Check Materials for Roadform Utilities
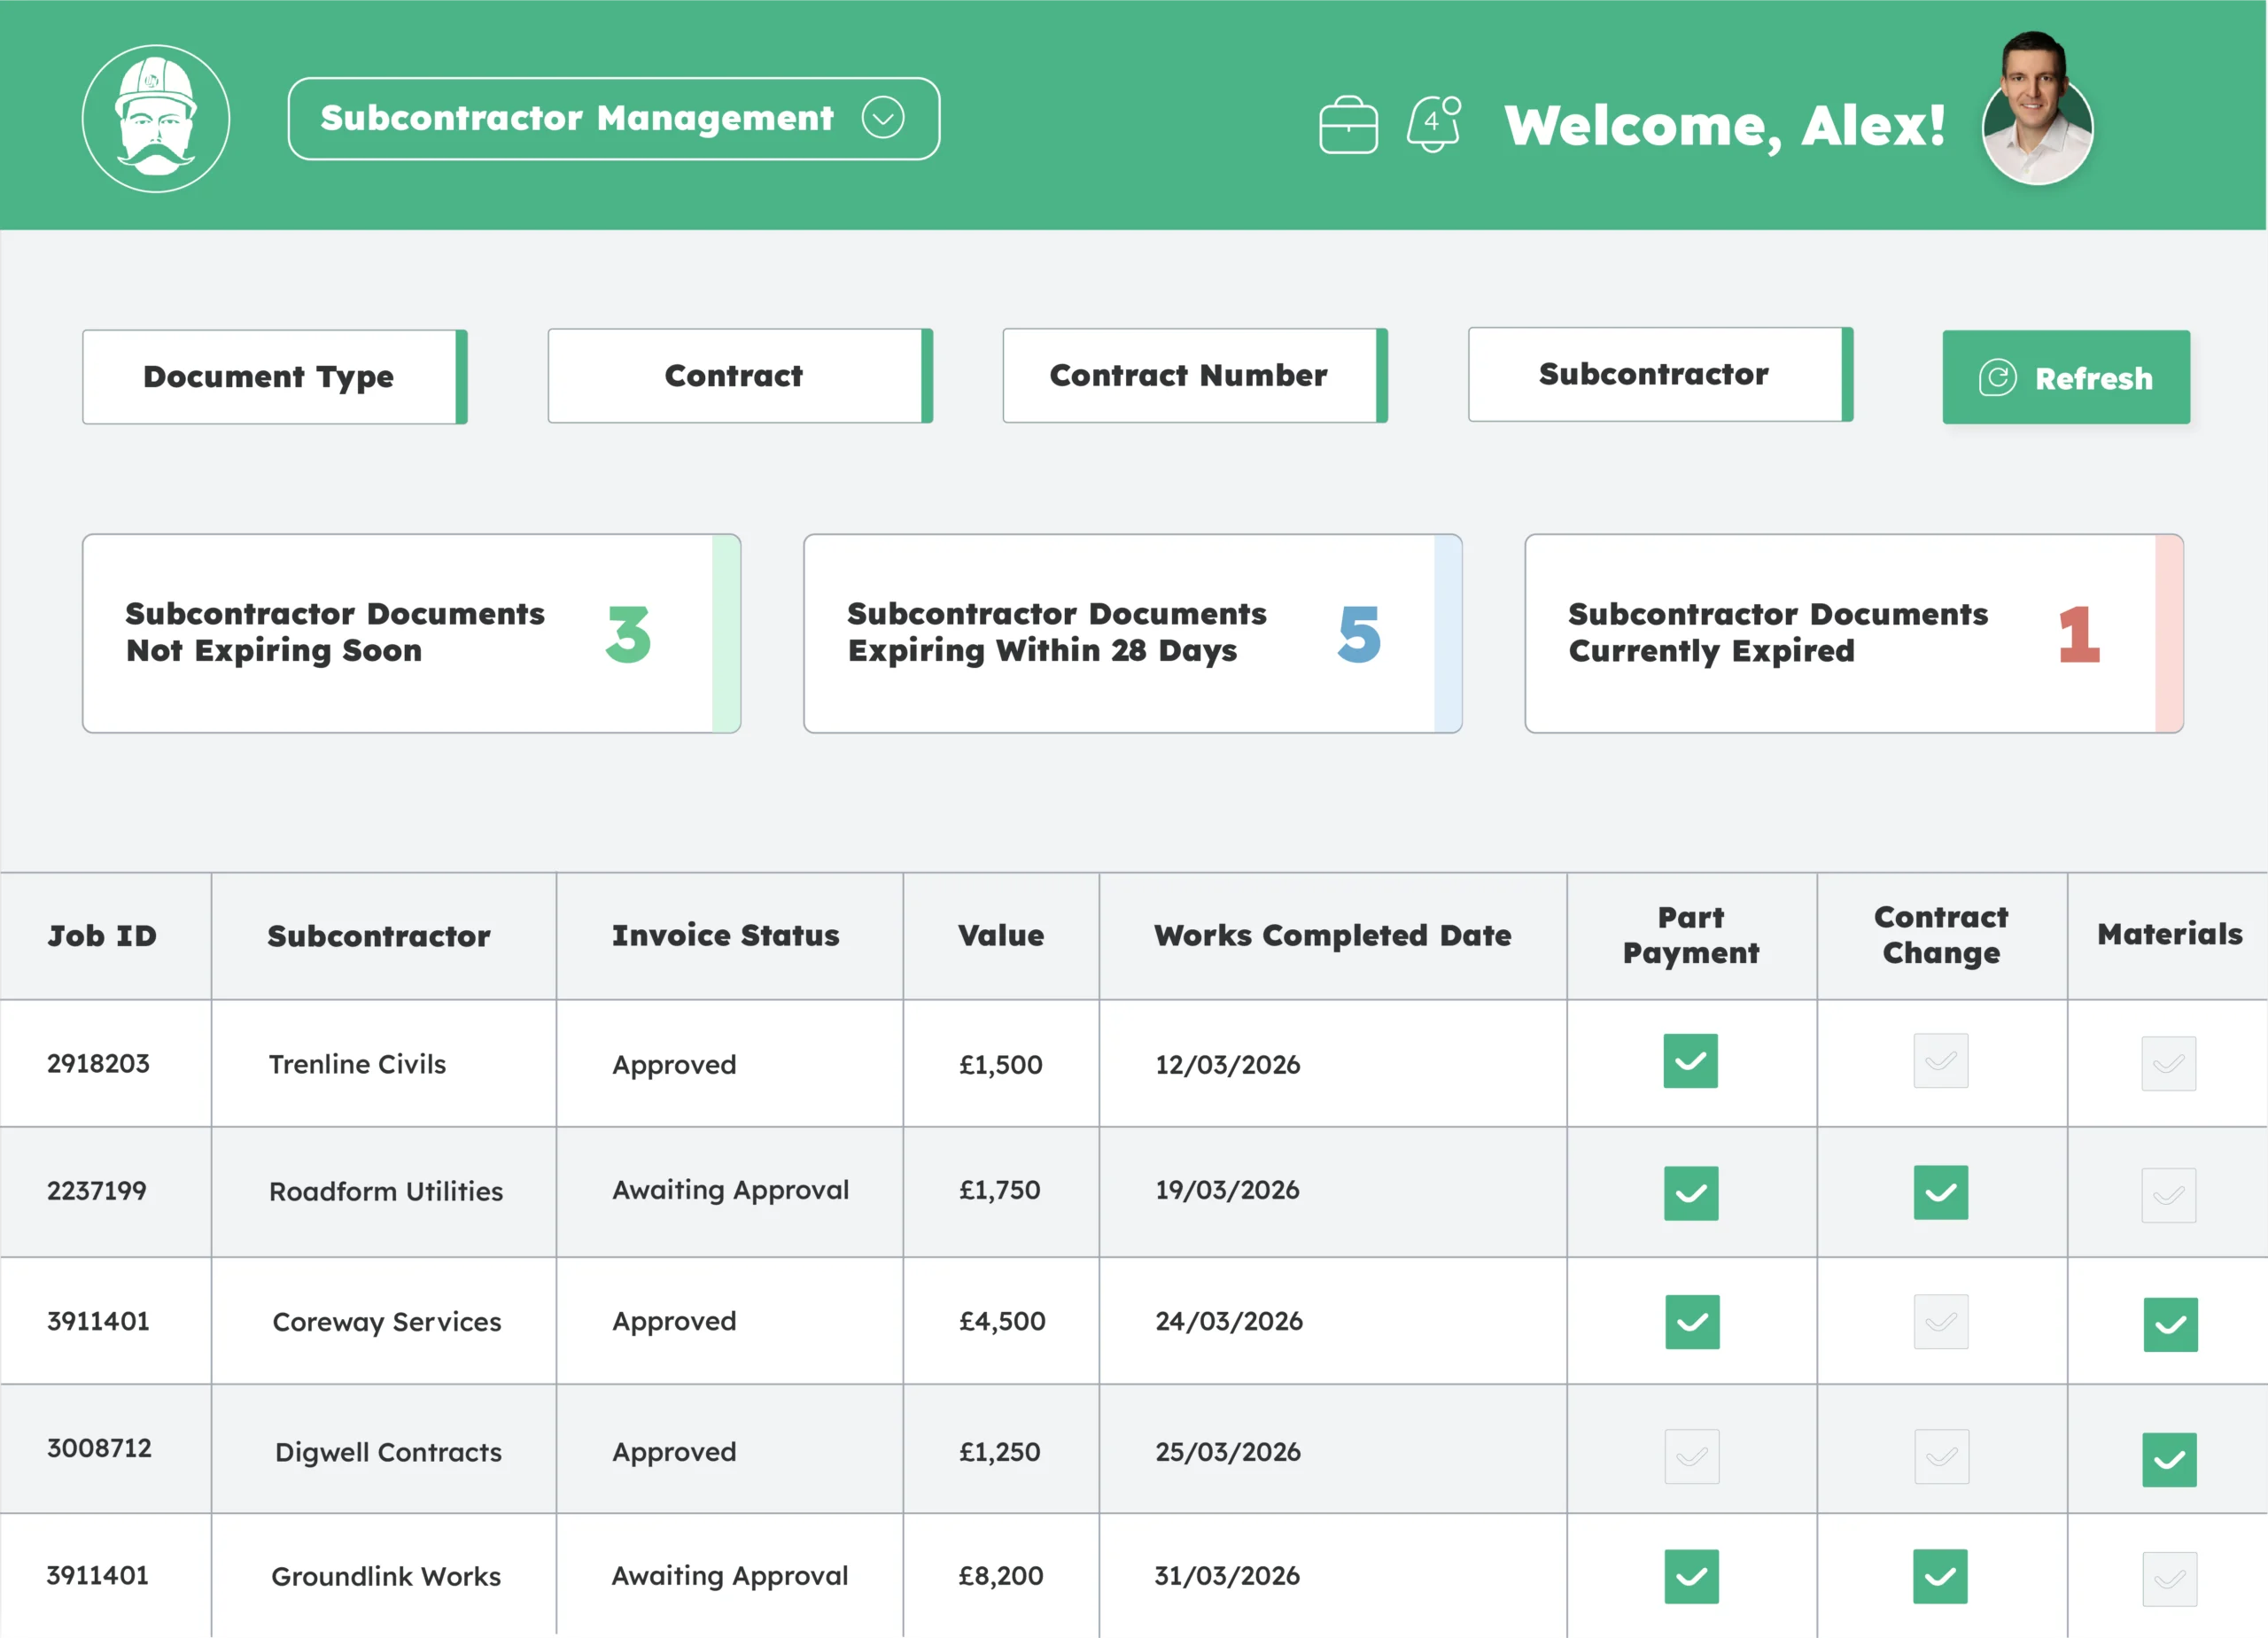The image size is (2268, 1638). coord(2169,1195)
